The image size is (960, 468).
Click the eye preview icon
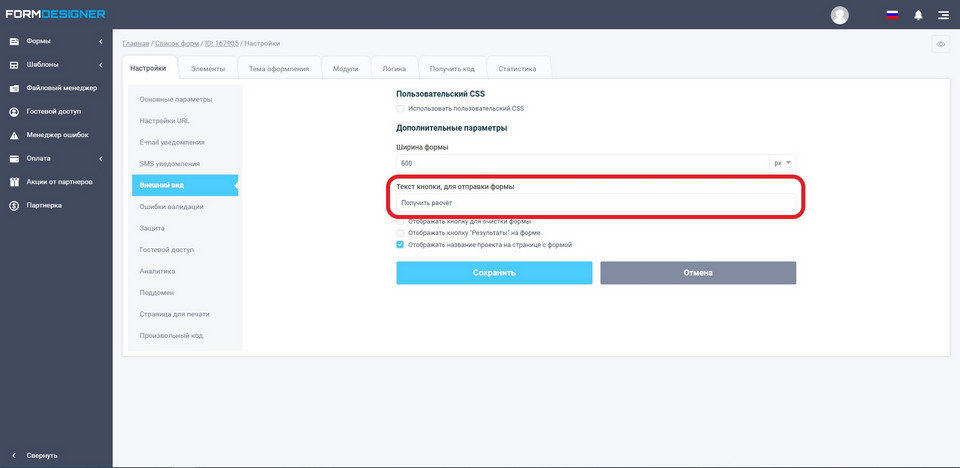click(x=940, y=45)
